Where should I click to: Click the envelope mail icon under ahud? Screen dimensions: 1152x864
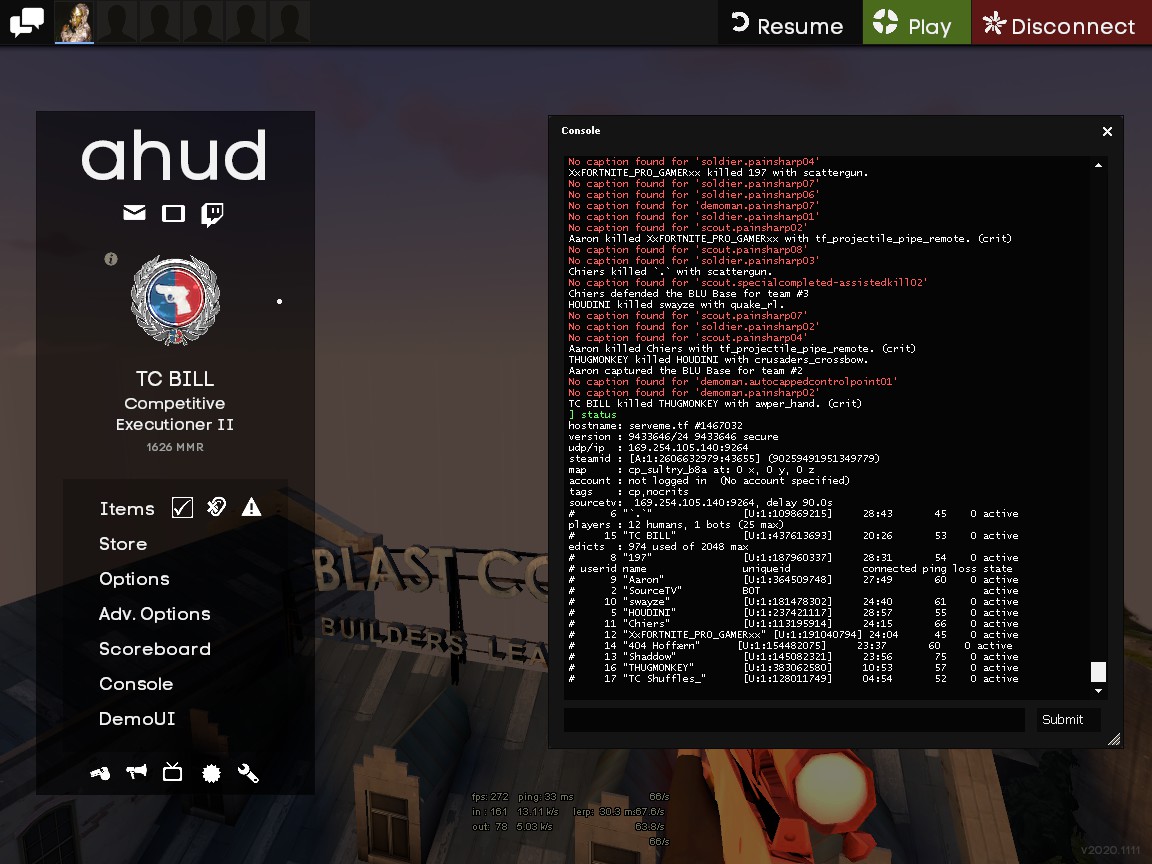click(x=134, y=213)
